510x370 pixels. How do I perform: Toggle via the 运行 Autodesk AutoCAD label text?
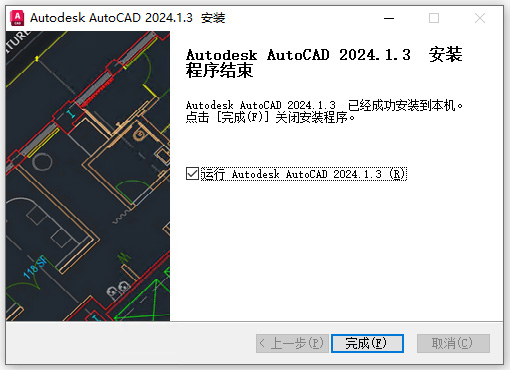pos(303,174)
